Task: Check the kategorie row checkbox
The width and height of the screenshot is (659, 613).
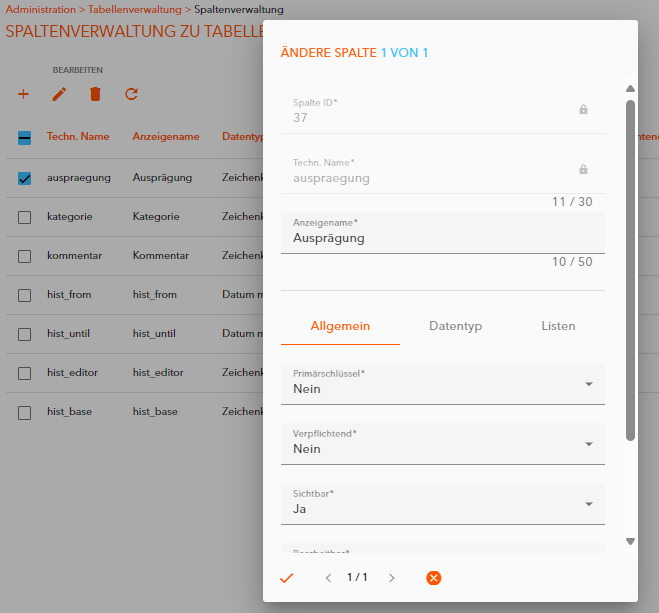Action: pos(25,217)
